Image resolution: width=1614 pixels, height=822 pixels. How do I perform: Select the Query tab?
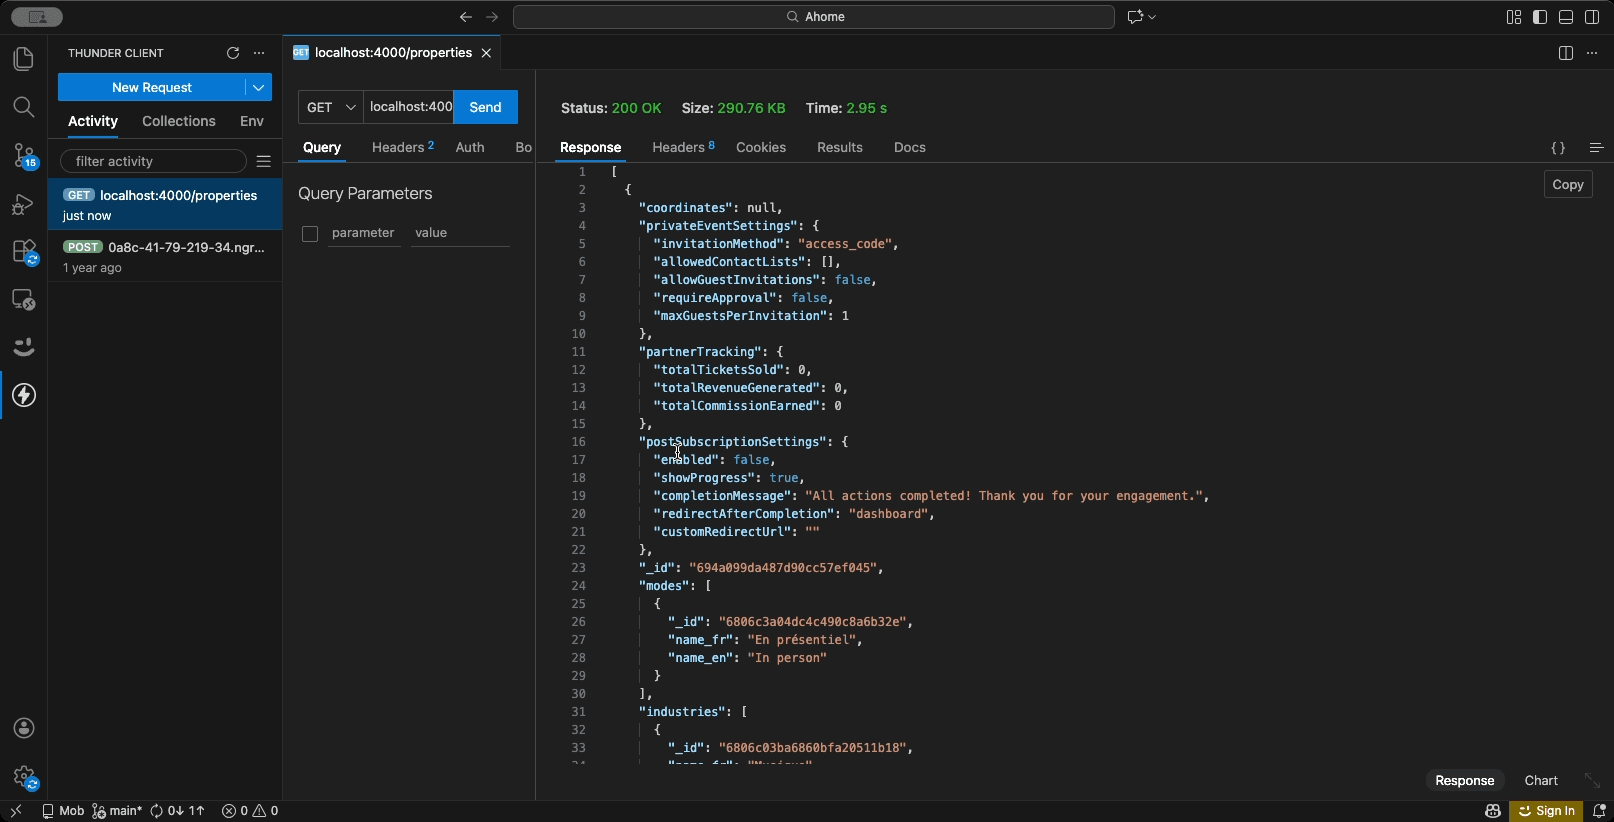click(322, 147)
